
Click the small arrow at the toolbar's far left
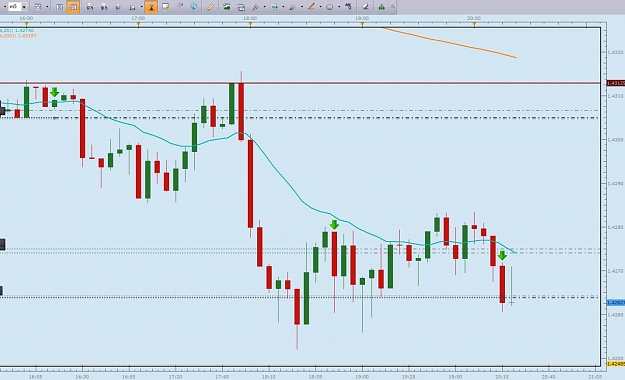[x=5, y=7]
